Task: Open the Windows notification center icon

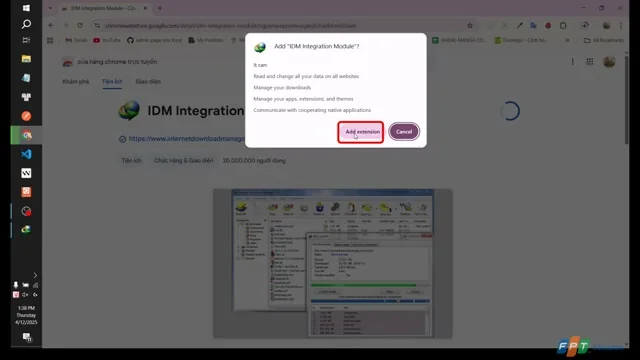Action: click(x=27, y=337)
